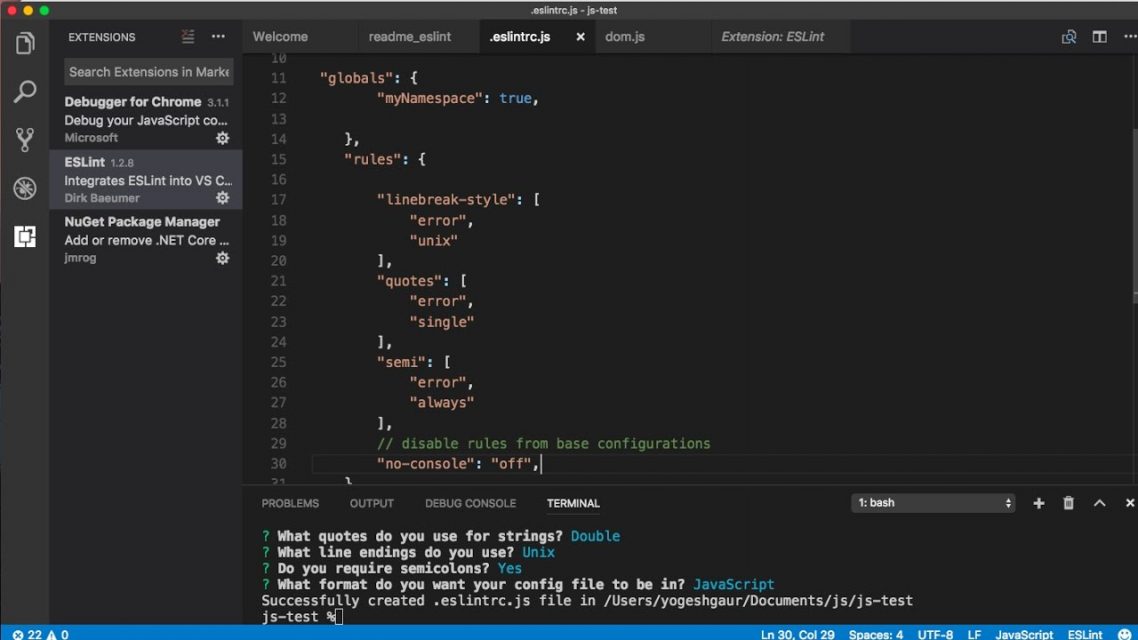Select the Source Control icon
1138x640 pixels.
(24, 139)
